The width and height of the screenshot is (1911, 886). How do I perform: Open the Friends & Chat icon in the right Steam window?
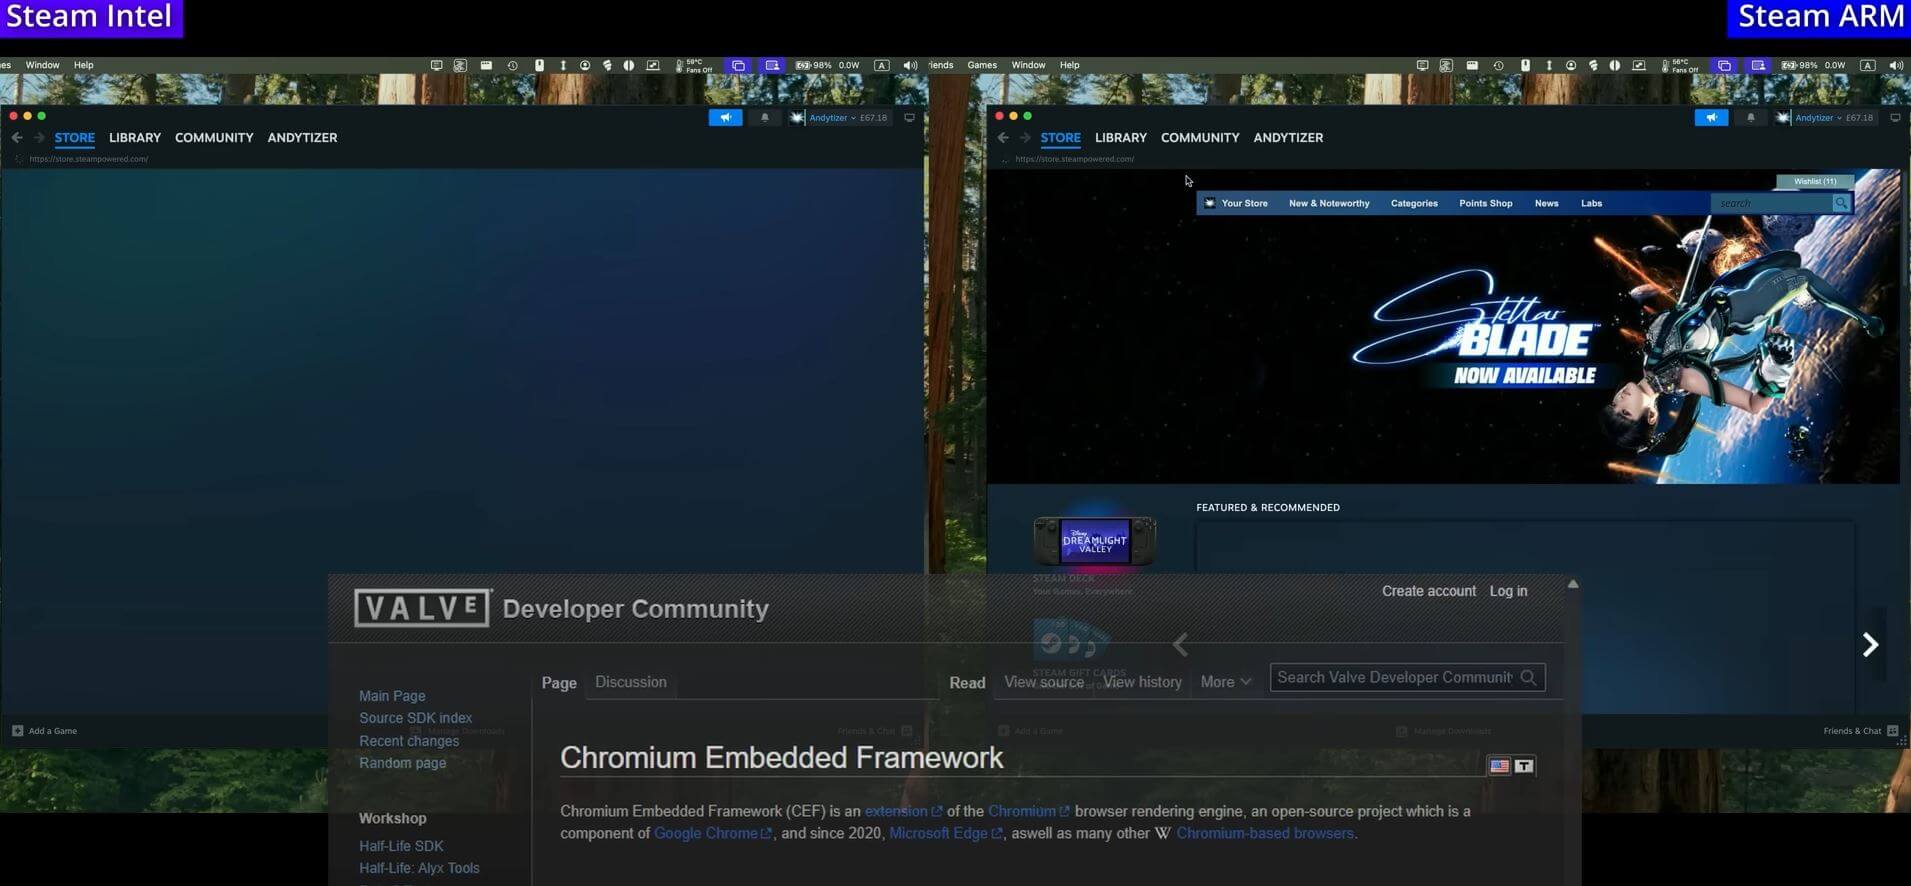(x=1892, y=731)
